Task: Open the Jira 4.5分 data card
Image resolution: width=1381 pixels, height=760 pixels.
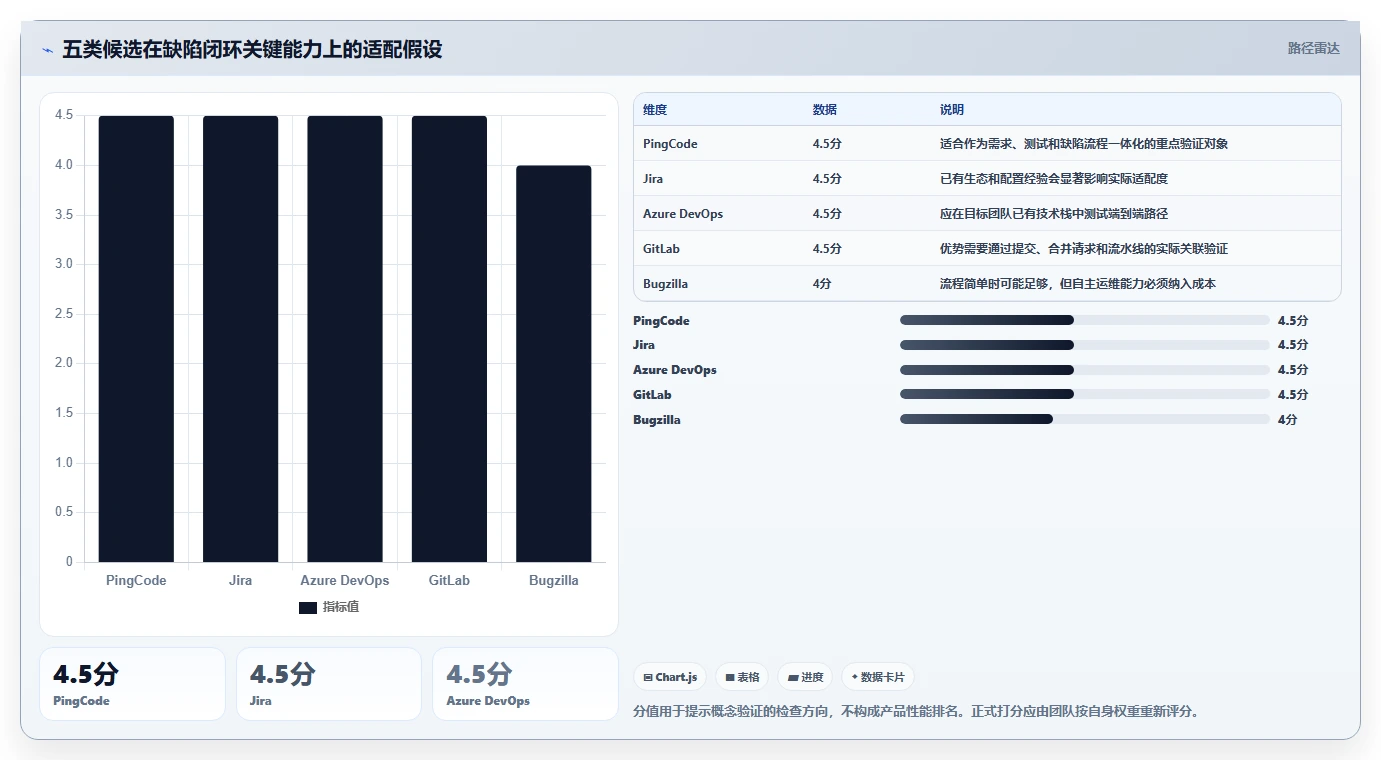Action: point(329,684)
